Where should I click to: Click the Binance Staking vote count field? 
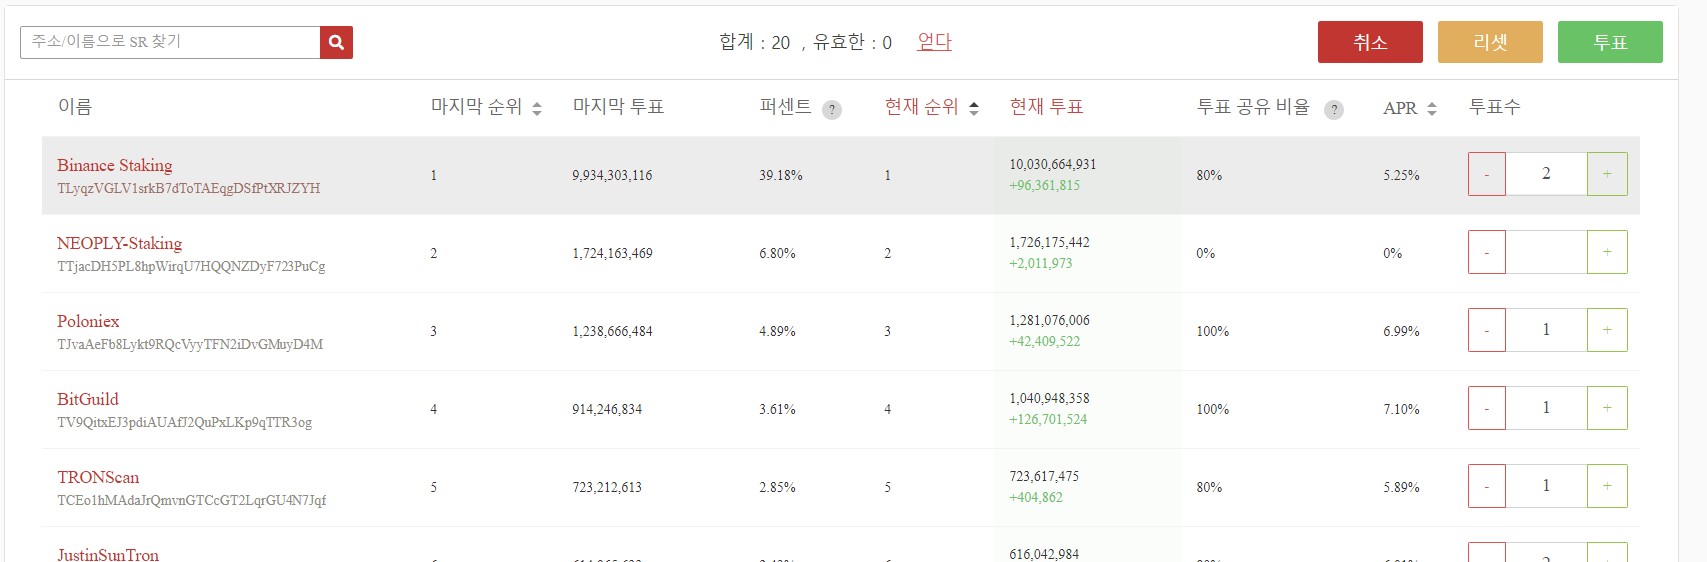(x=1546, y=174)
